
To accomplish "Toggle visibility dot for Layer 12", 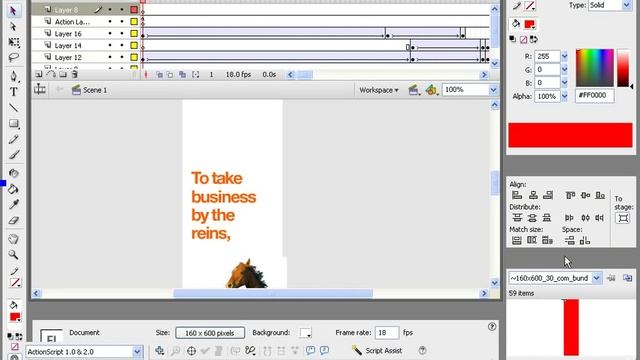I will (x=110, y=57).
